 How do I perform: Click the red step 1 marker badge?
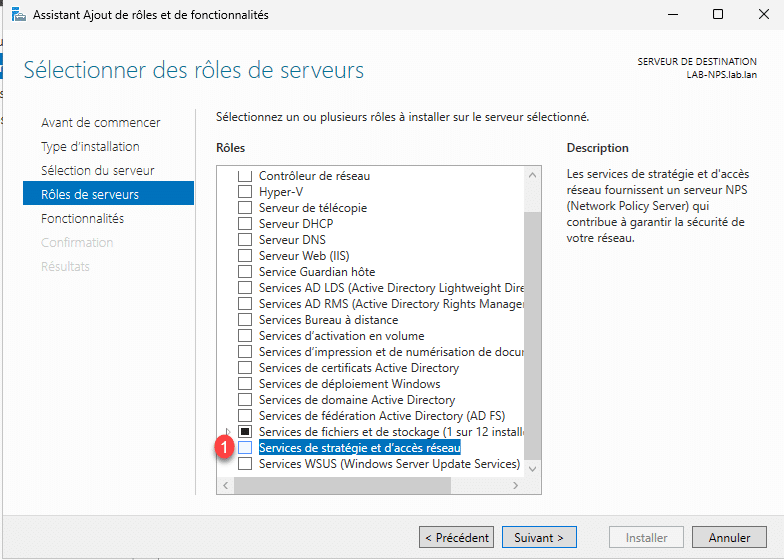[x=226, y=447]
